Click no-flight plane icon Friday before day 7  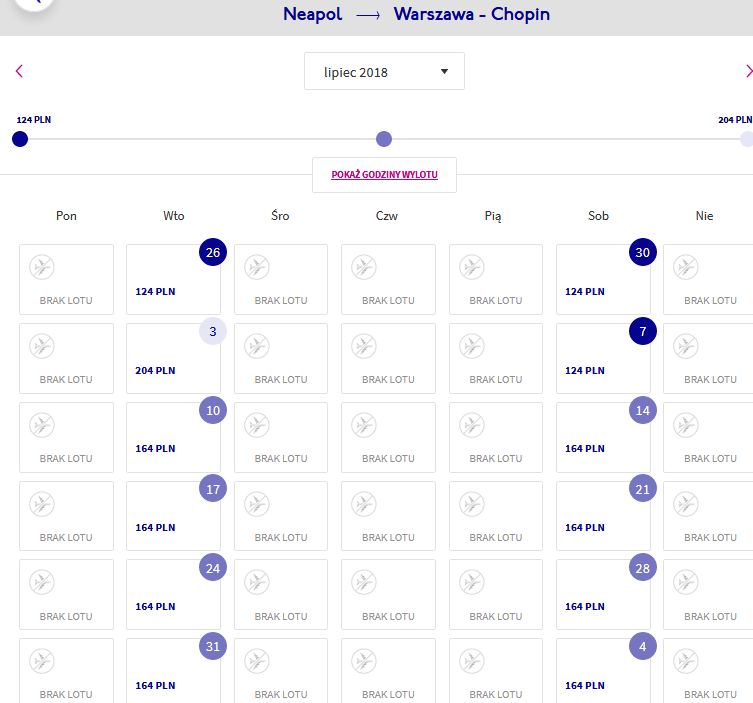pyautogui.click(x=472, y=346)
